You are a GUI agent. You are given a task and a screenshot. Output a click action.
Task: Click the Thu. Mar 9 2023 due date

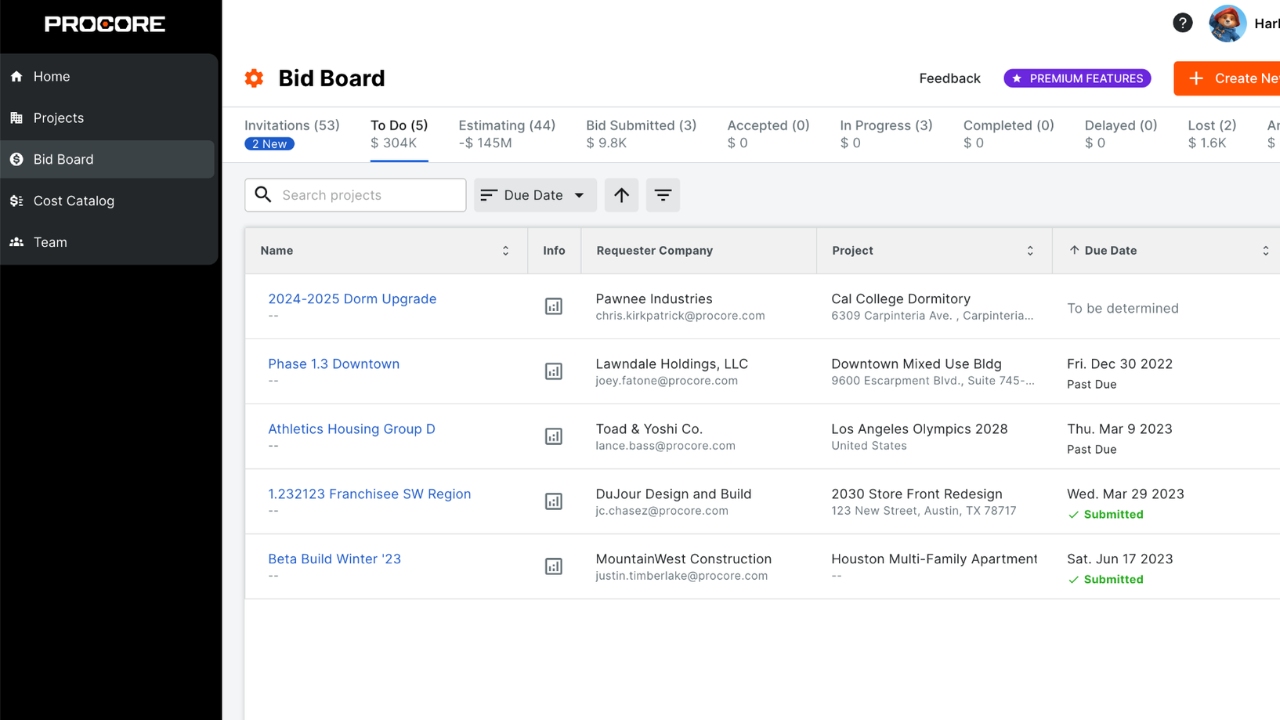coord(1120,429)
